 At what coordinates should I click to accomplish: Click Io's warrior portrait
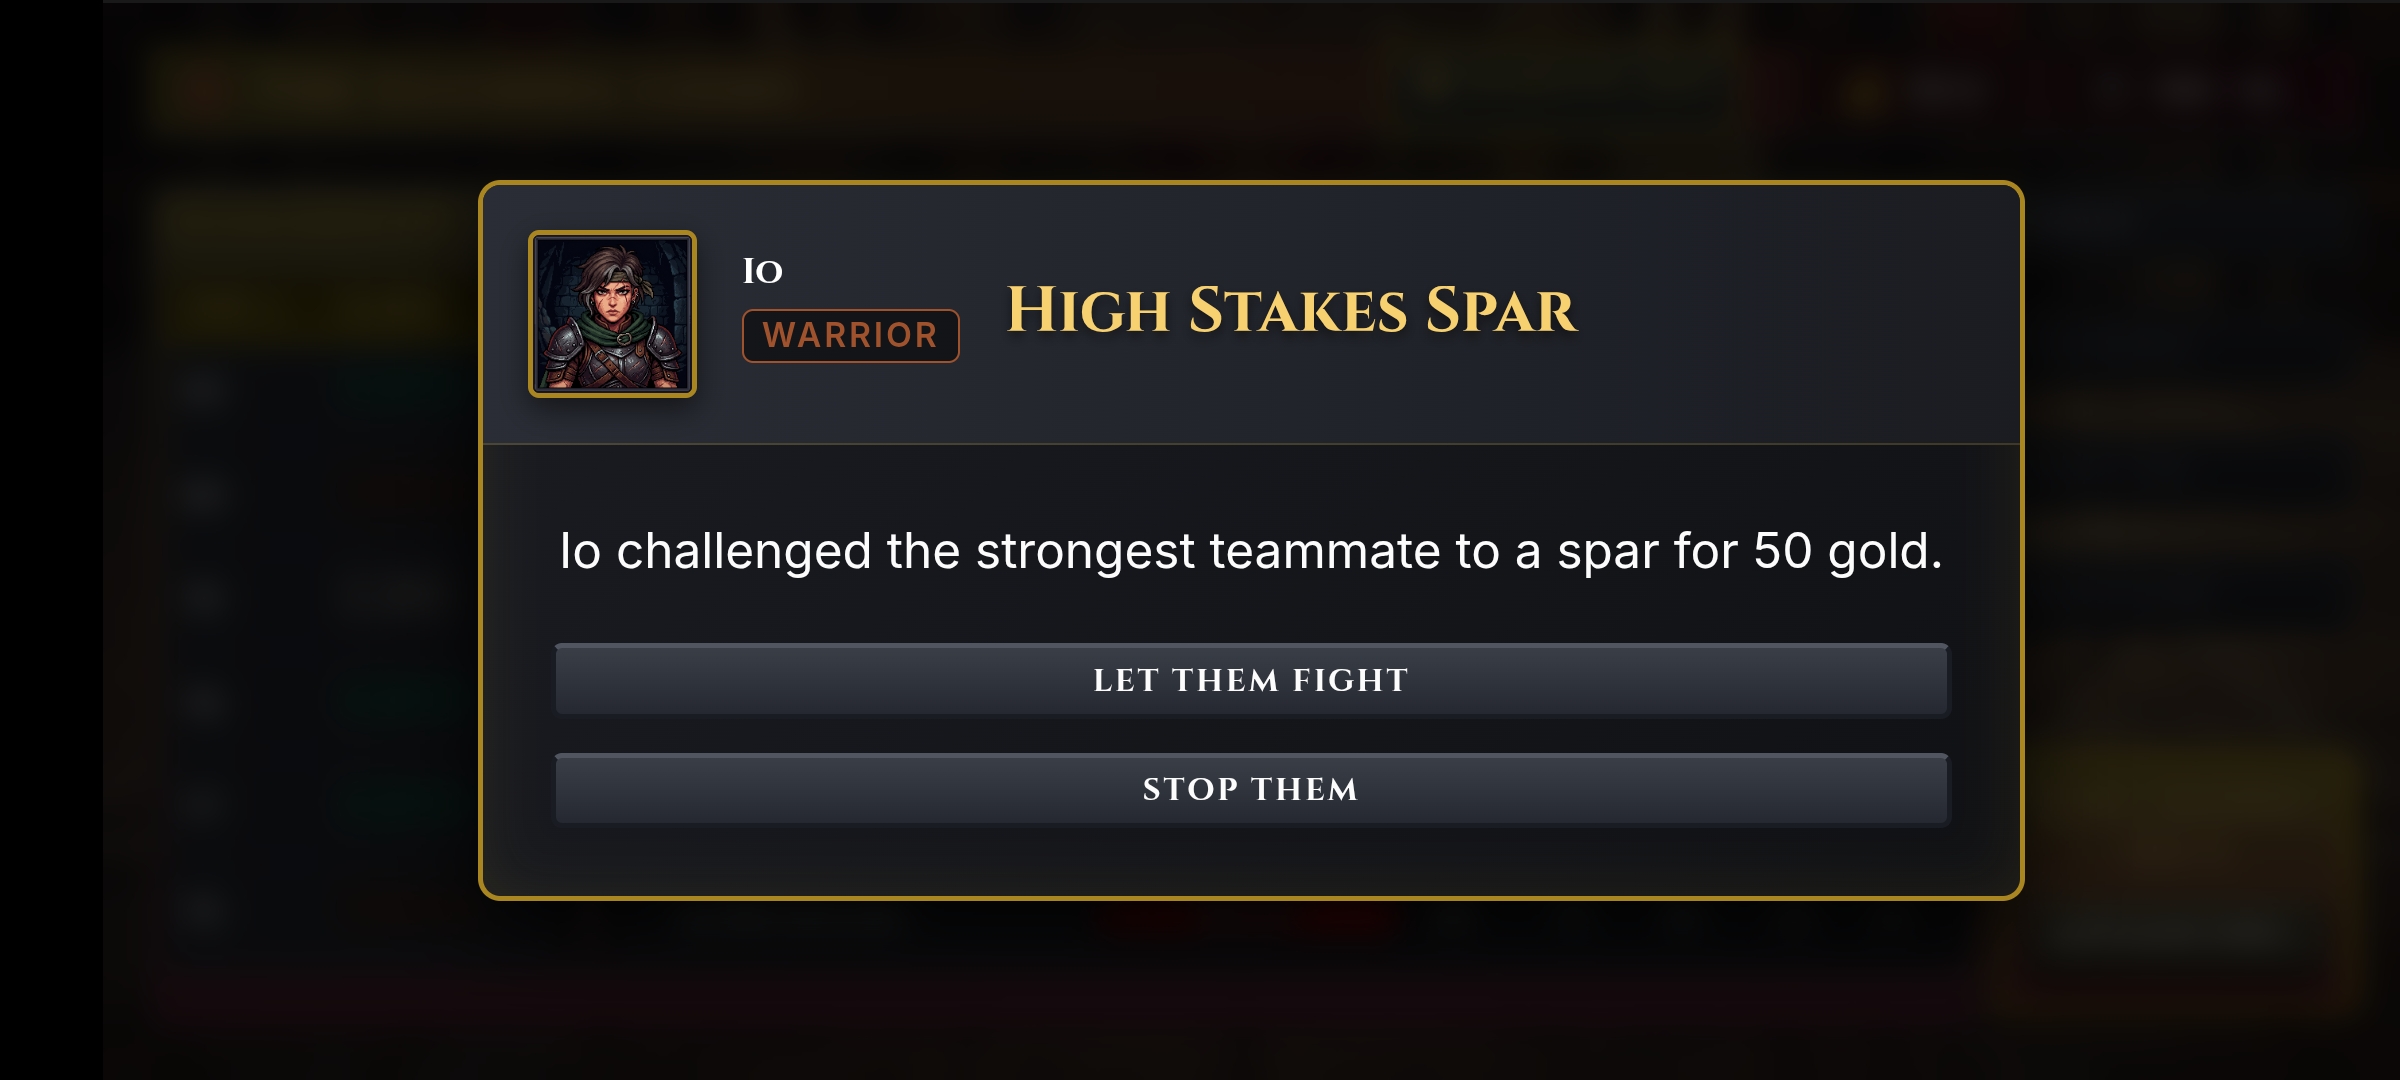pyautogui.click(x=612, y=314)
